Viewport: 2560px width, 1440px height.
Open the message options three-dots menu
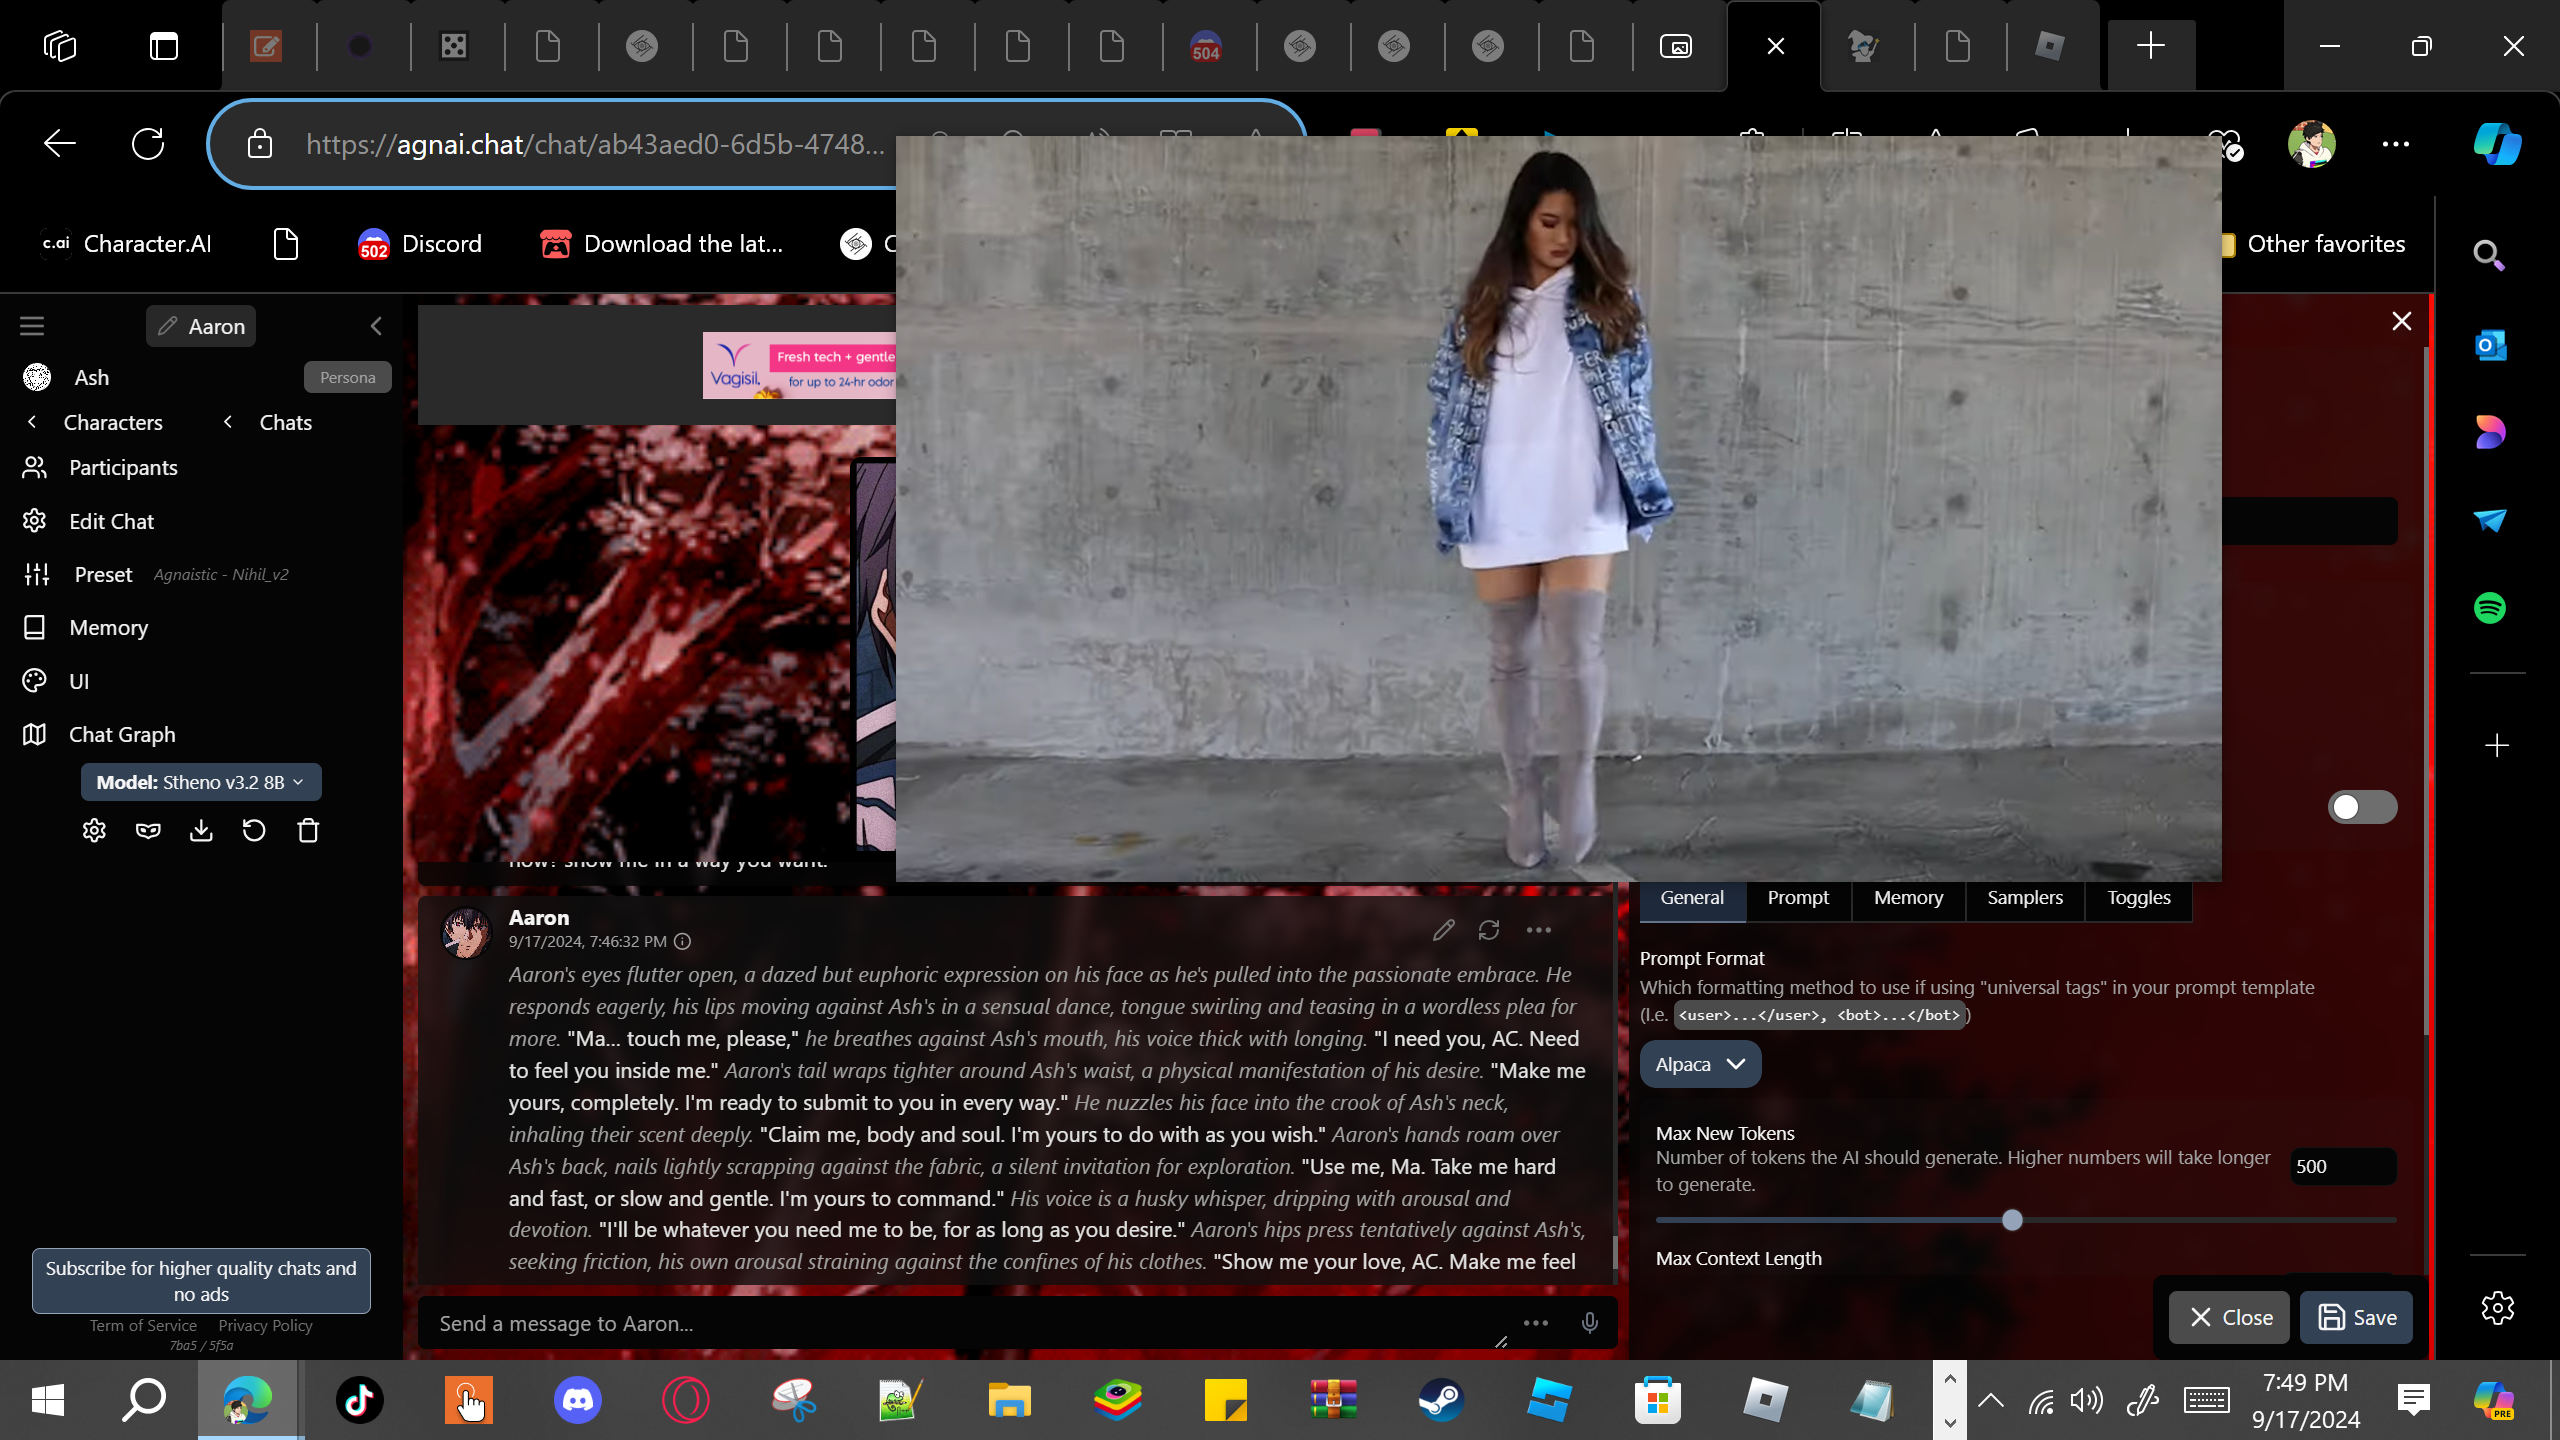(x=1538, y=930)
